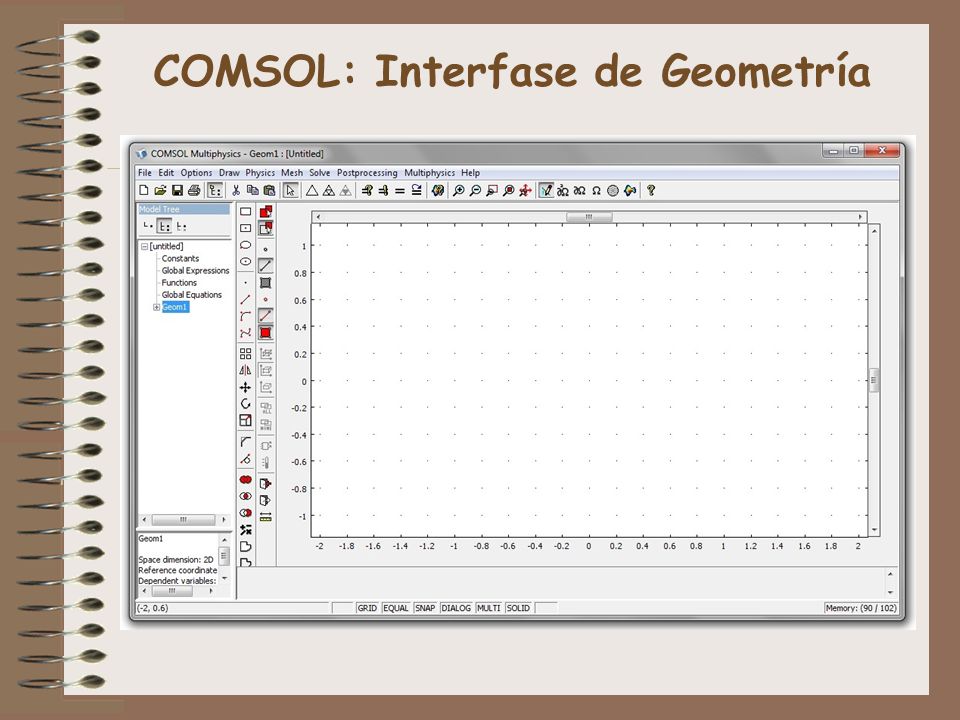
Task: Click the Omega subdomain mode icon
Action: coord(596,190)
